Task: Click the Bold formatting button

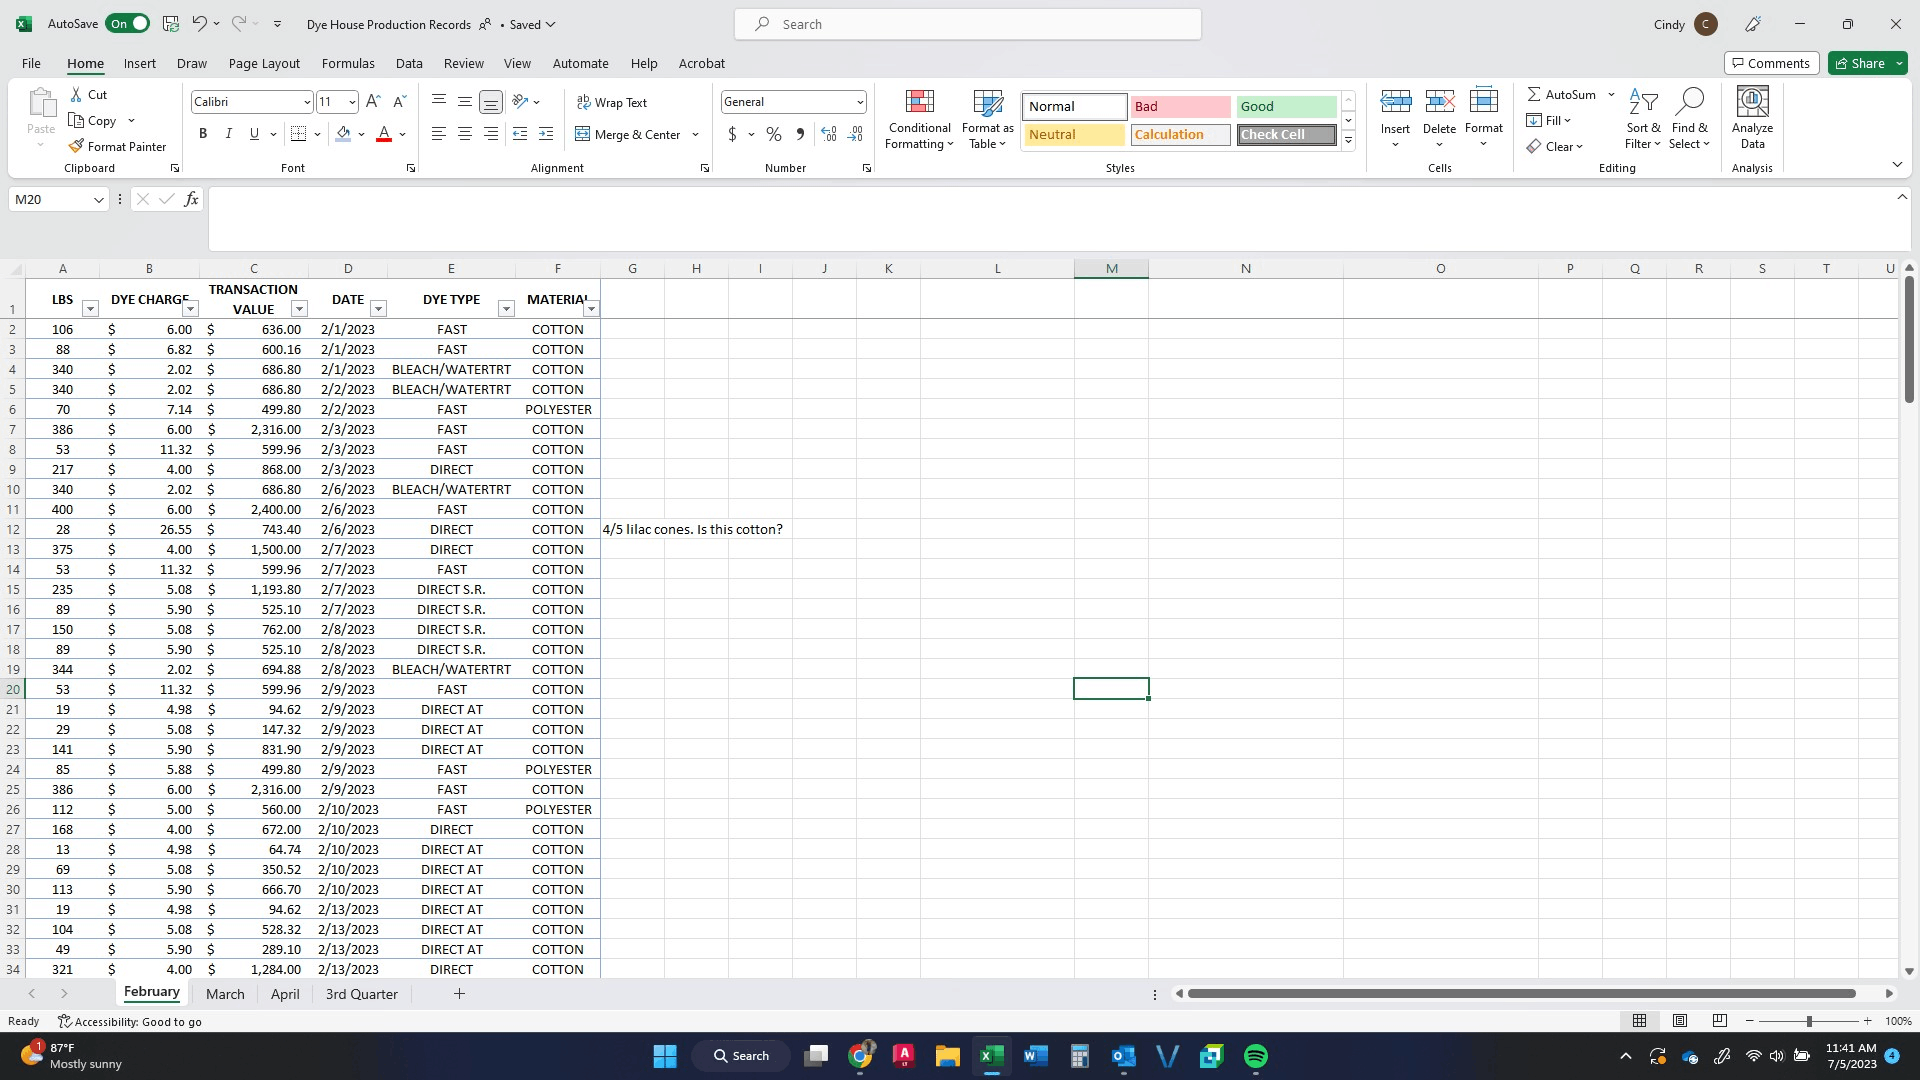Action: pos(203,134)
